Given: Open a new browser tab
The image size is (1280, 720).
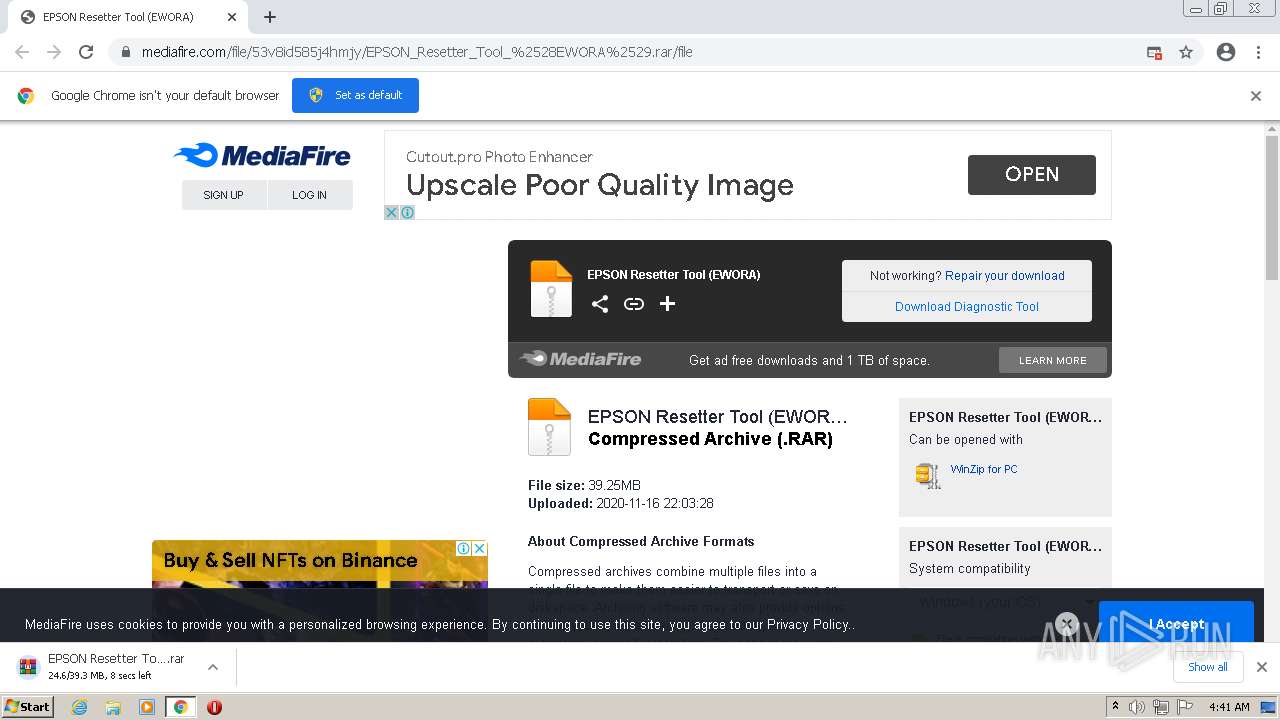Looking at the screenshot, I should 270,17.
